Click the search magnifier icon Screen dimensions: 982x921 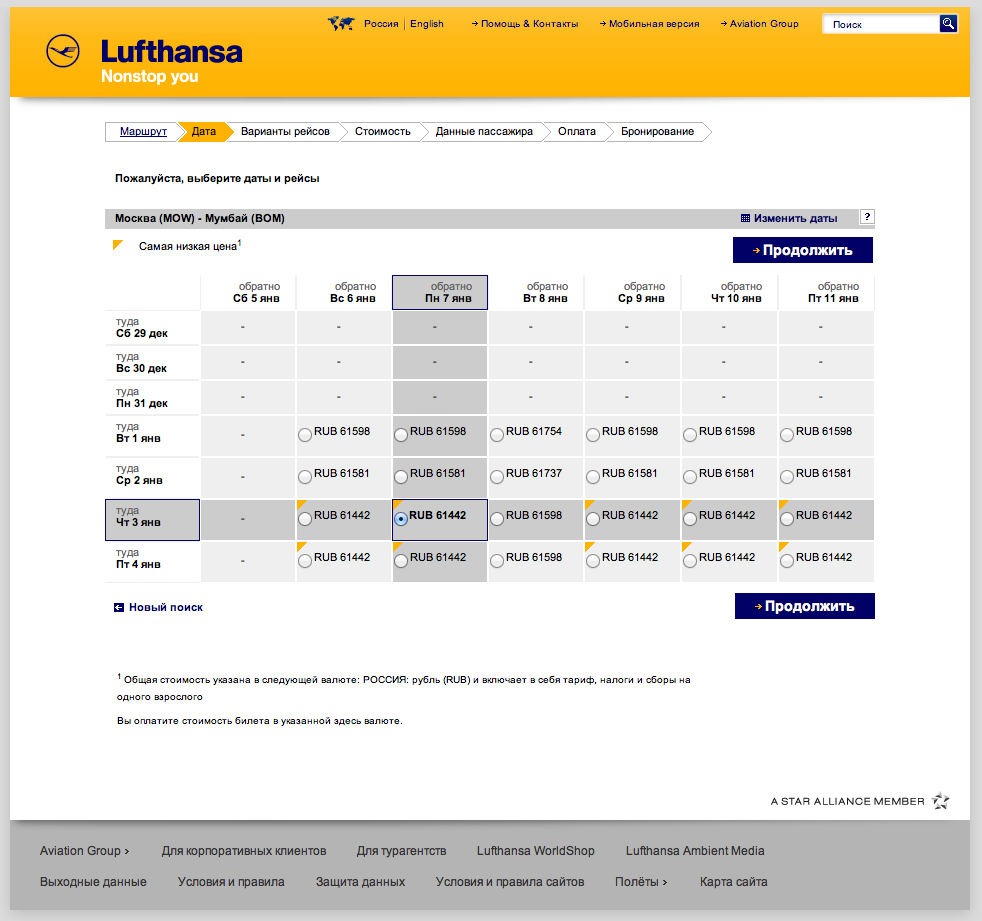tap(948, 24)
